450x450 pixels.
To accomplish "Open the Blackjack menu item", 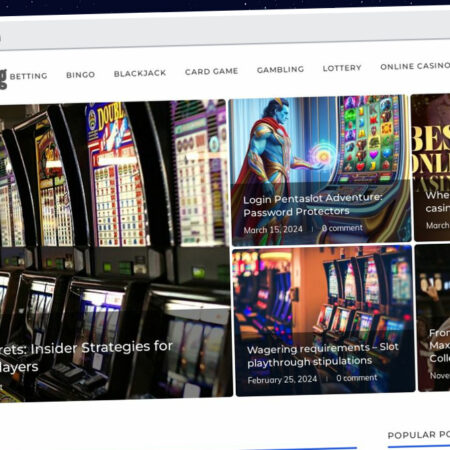I will [140, 73].
